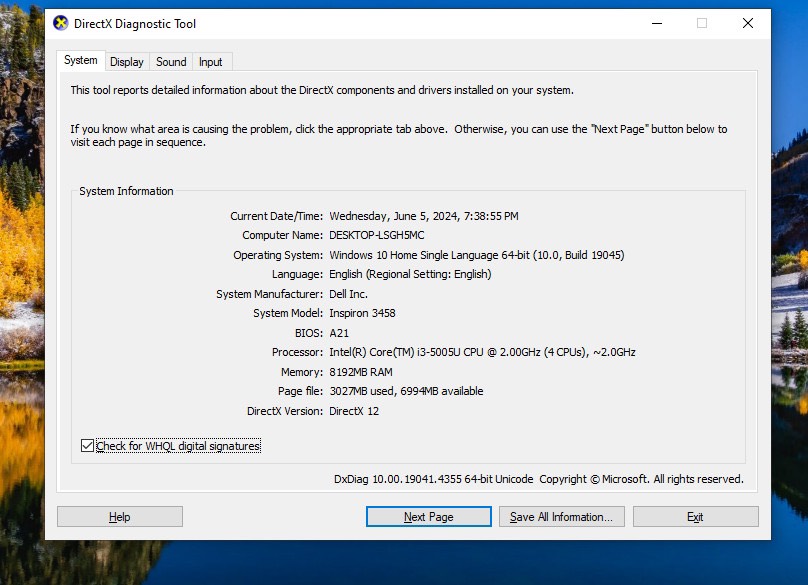The height and width of the screenshot is (585, 808).
Task: Click the Windows 10 Home operating system value
Action: pyautogui.click(x=476, y=255)
